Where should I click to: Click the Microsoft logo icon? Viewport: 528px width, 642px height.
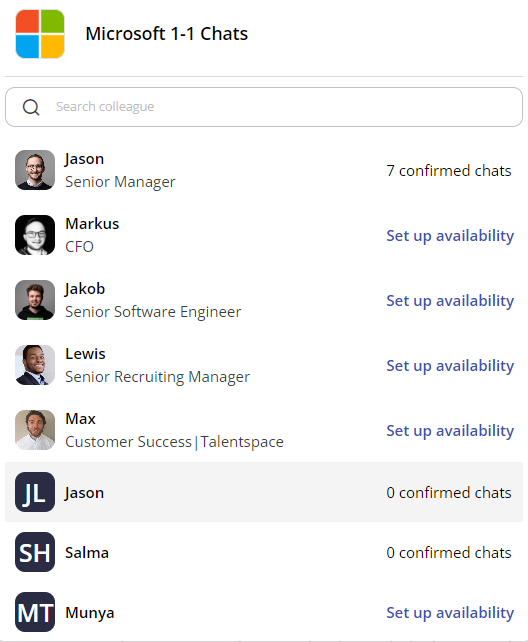(x=40, y=34)
